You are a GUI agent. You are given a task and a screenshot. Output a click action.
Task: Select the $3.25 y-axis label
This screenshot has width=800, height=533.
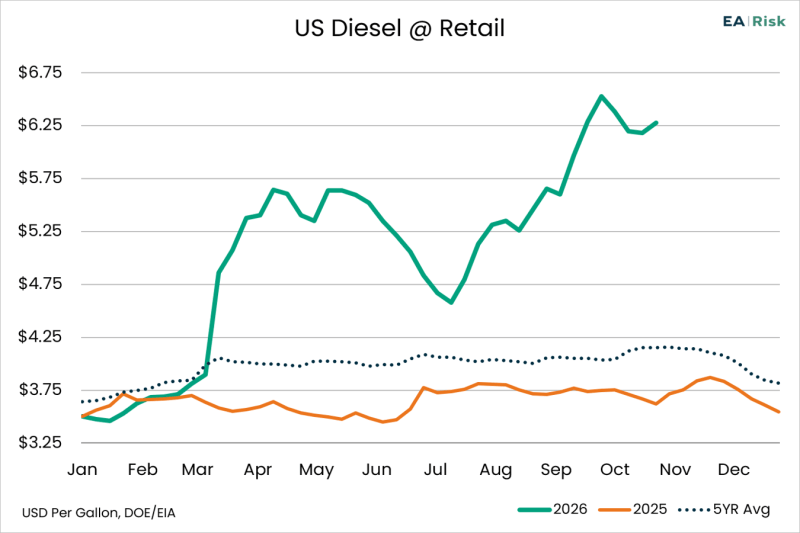(40, 442)
